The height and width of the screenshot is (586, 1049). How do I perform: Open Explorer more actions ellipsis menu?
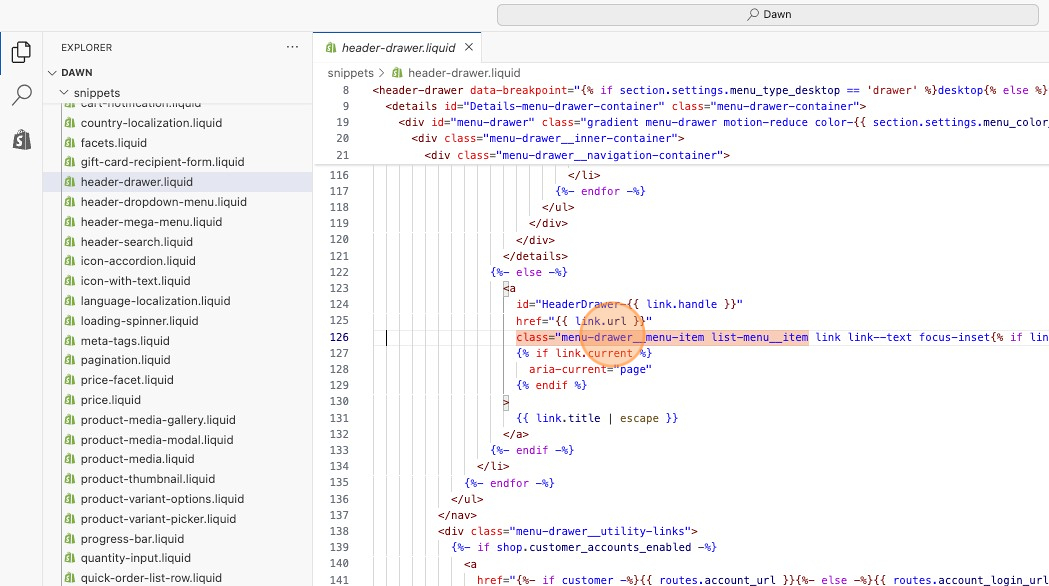pos(292,47)
